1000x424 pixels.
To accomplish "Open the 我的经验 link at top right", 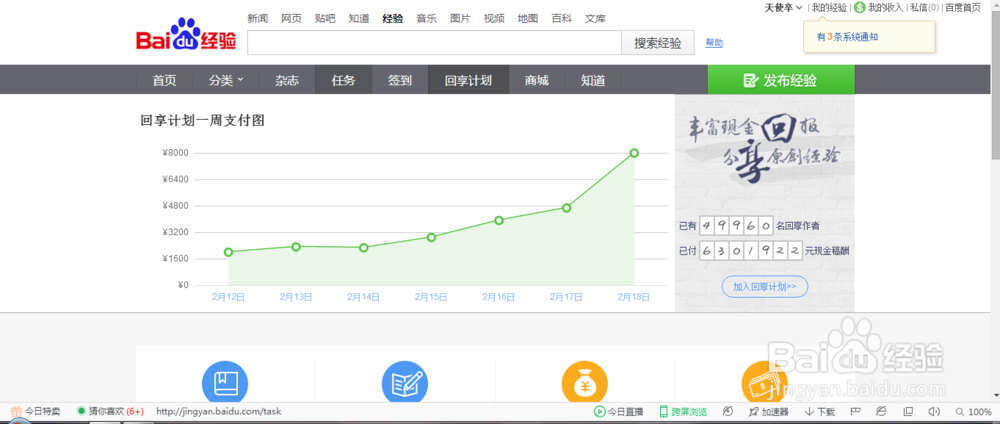I will click(x=829, y=8).
